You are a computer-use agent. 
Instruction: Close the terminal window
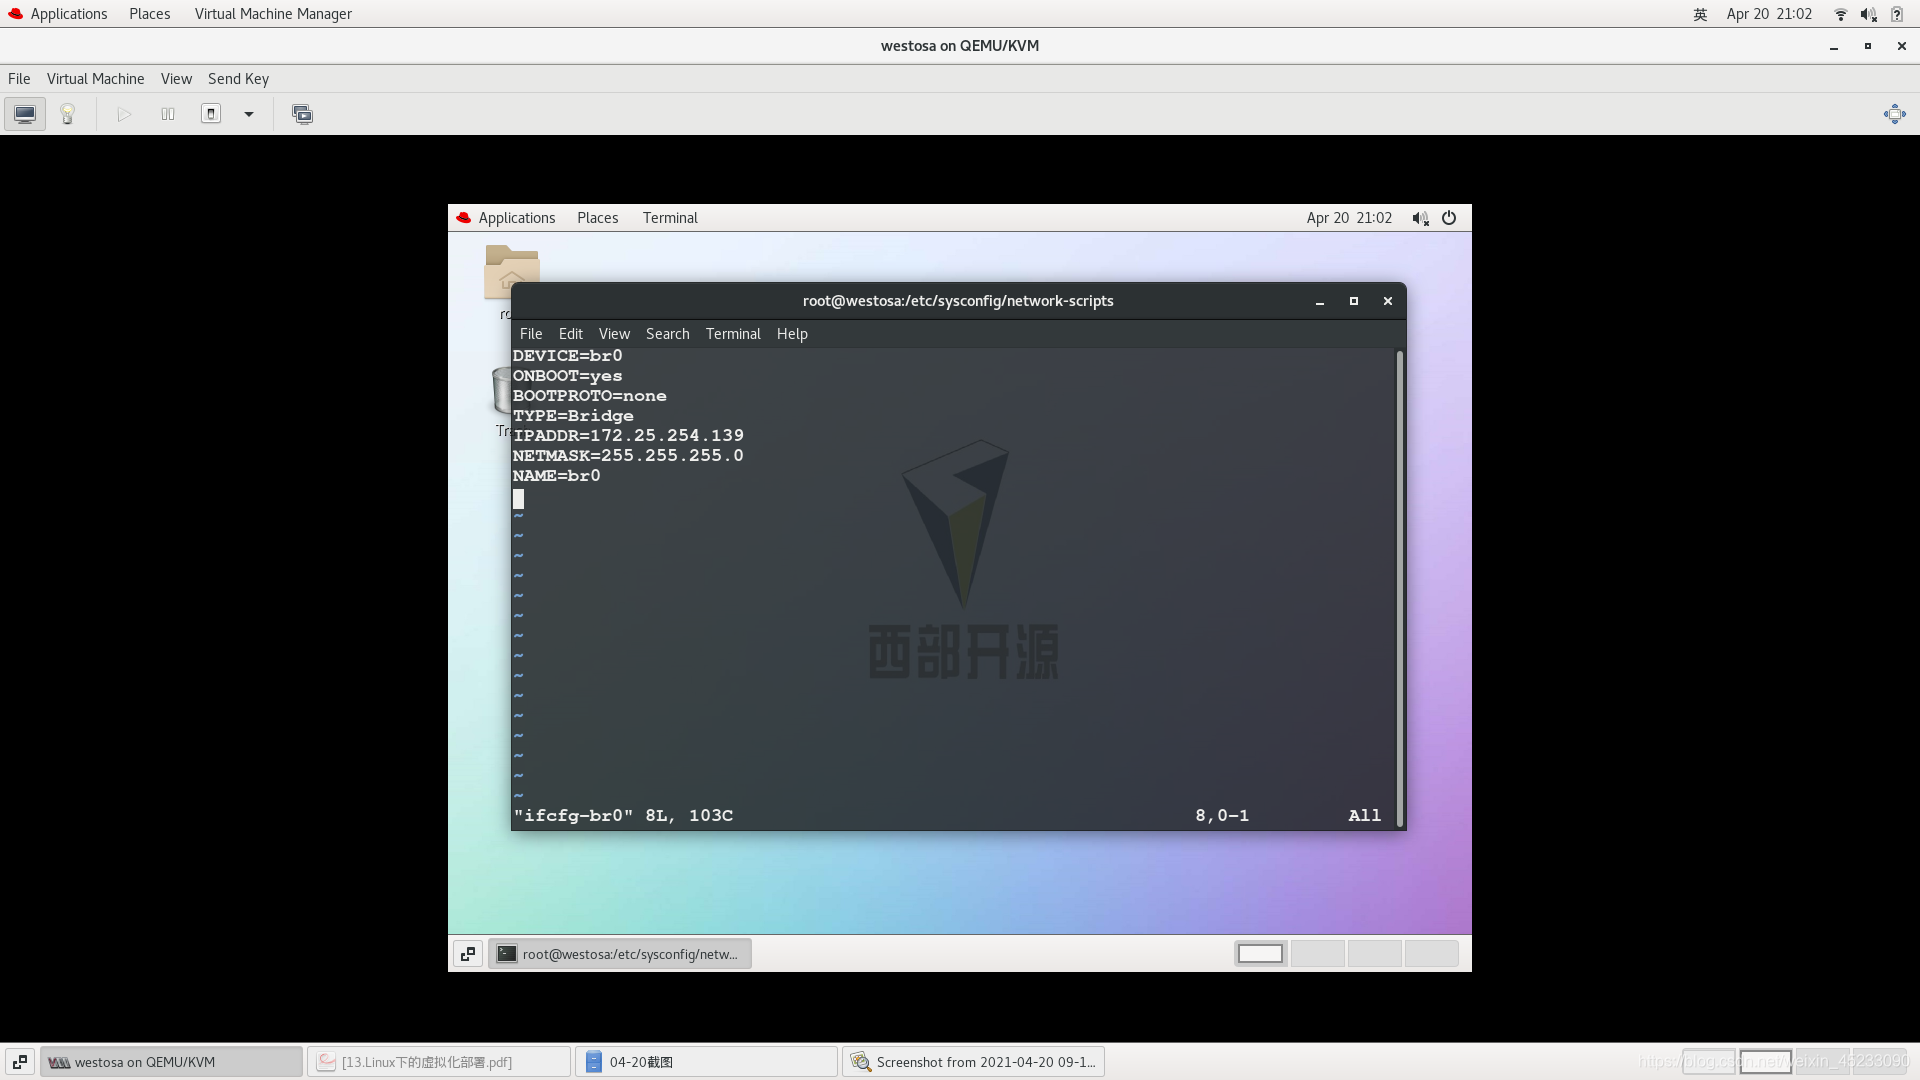click(1388, 301)
